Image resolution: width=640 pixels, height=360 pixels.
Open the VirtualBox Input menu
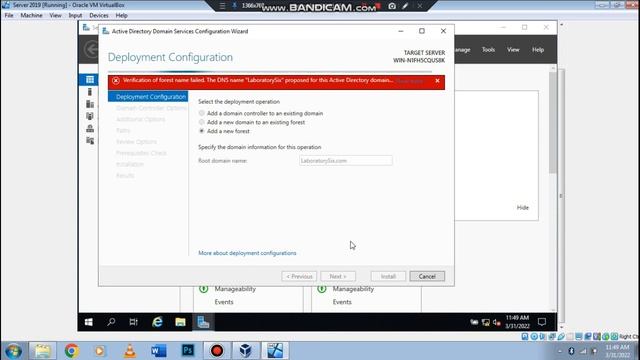[x=75, y=15]
